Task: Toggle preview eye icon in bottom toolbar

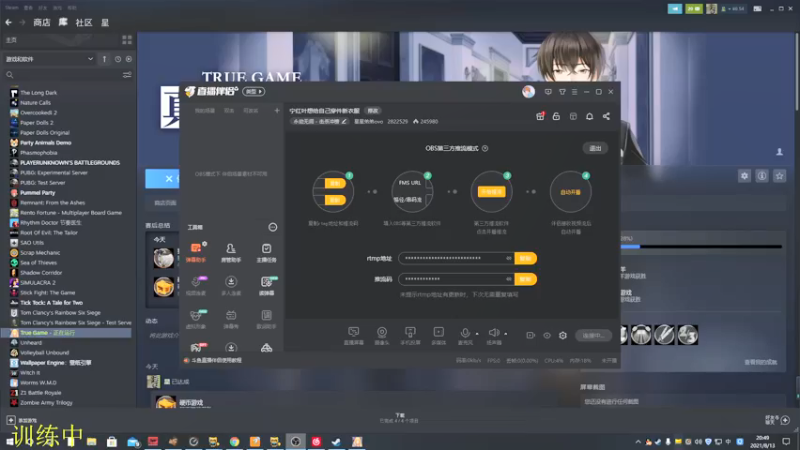Action: click(546, 335)
